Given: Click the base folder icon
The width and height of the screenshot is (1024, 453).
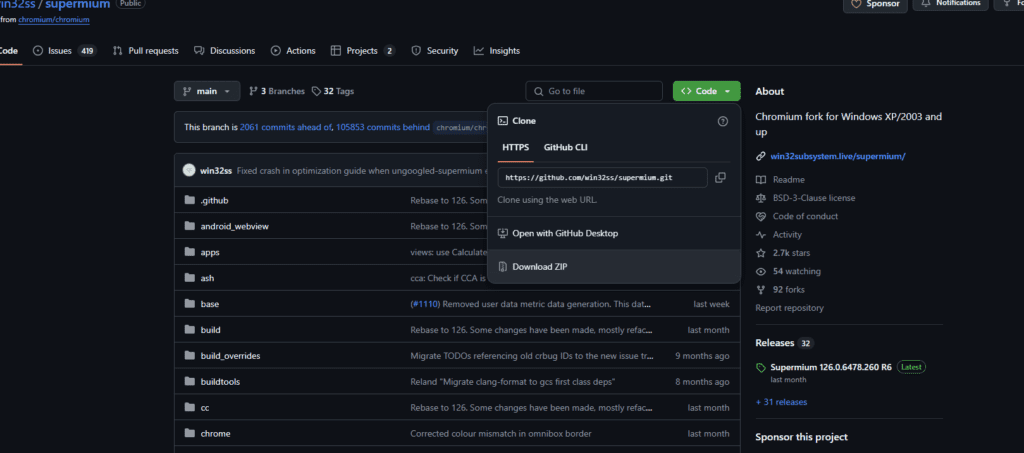Looking at the screenshot, I should pyautogui.click(x=190, y=304).
